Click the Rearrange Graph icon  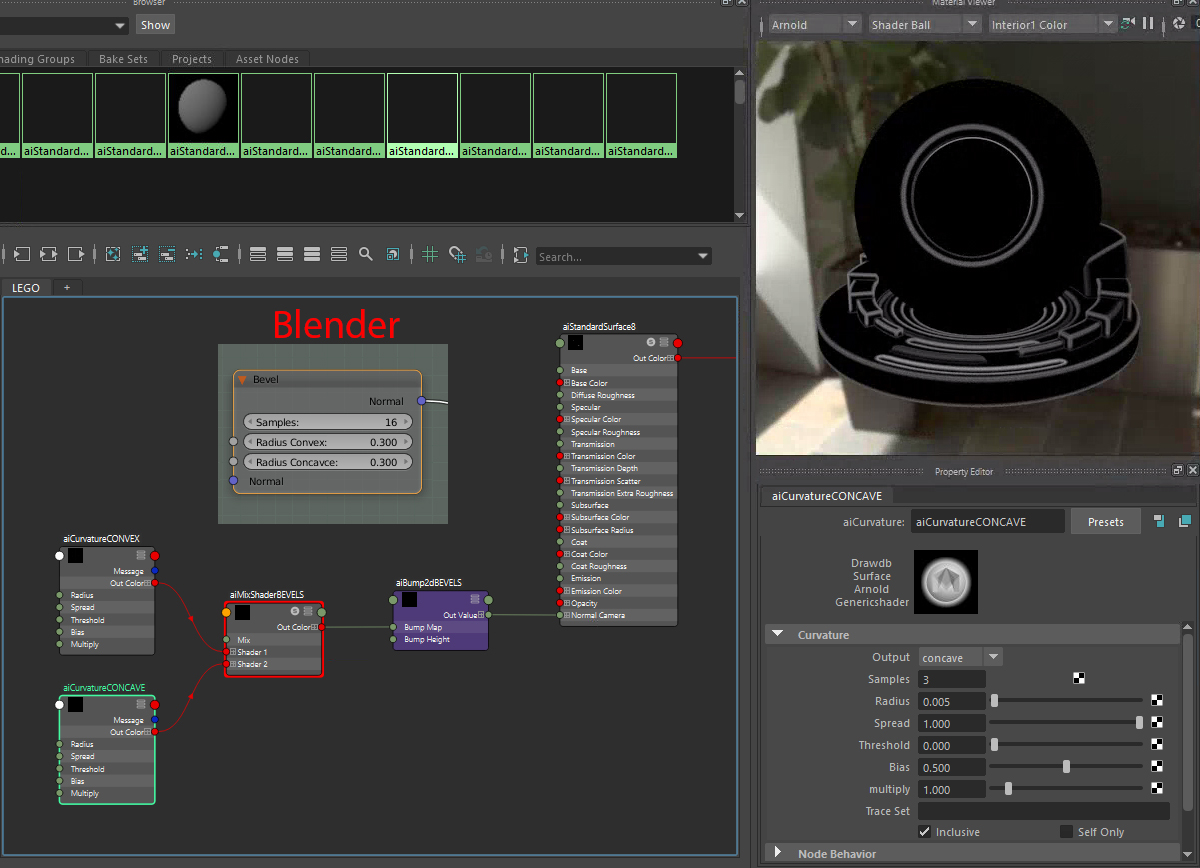194,254
